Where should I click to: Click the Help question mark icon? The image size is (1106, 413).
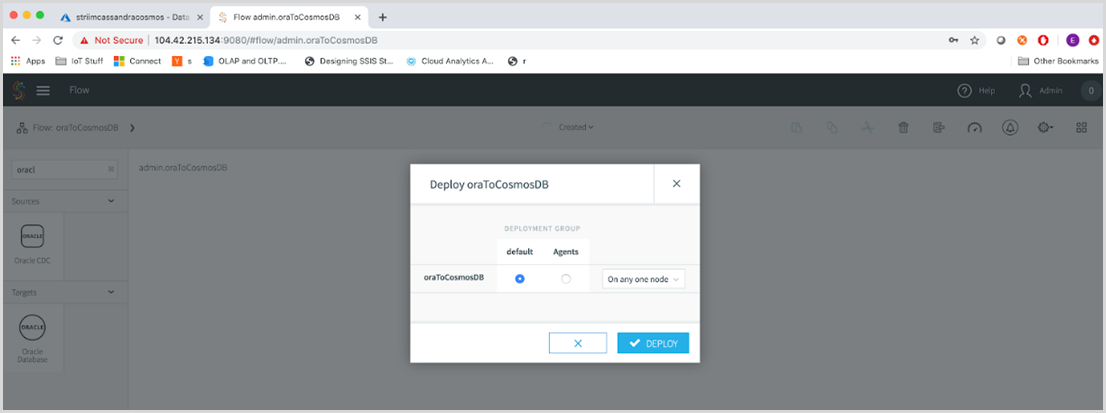click(964, 90)
